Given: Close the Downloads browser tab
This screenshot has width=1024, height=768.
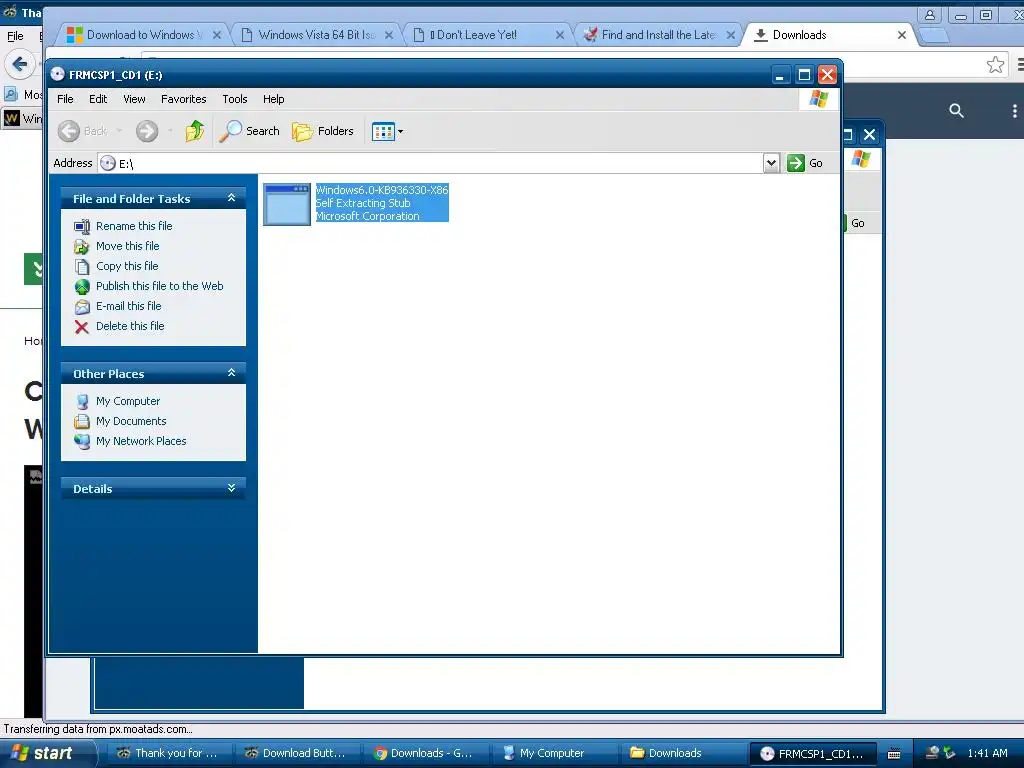Looking at the screenshot, I should pos(902,35).
